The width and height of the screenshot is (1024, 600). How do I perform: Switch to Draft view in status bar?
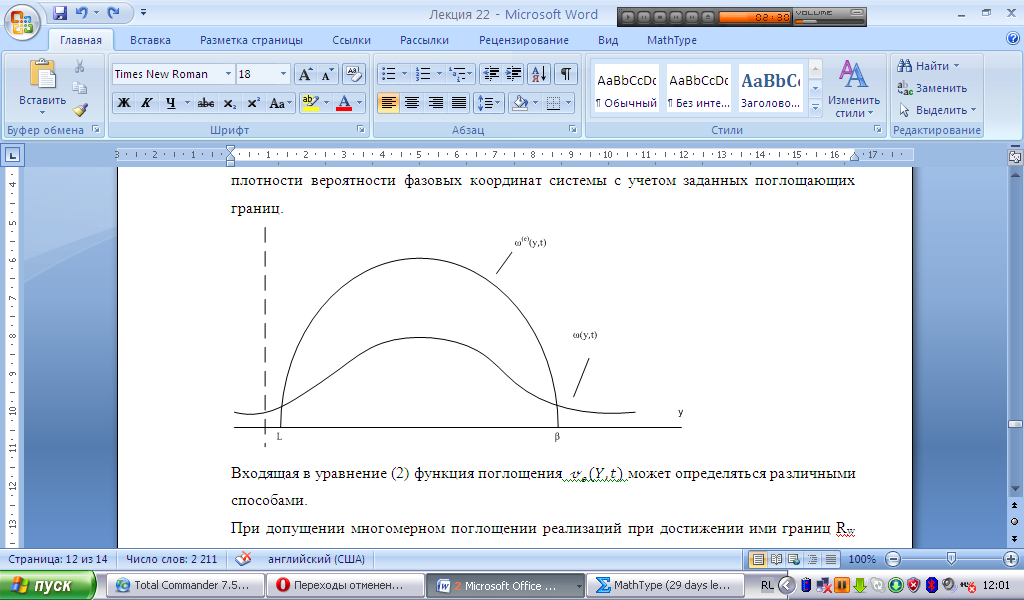[831, 560]
